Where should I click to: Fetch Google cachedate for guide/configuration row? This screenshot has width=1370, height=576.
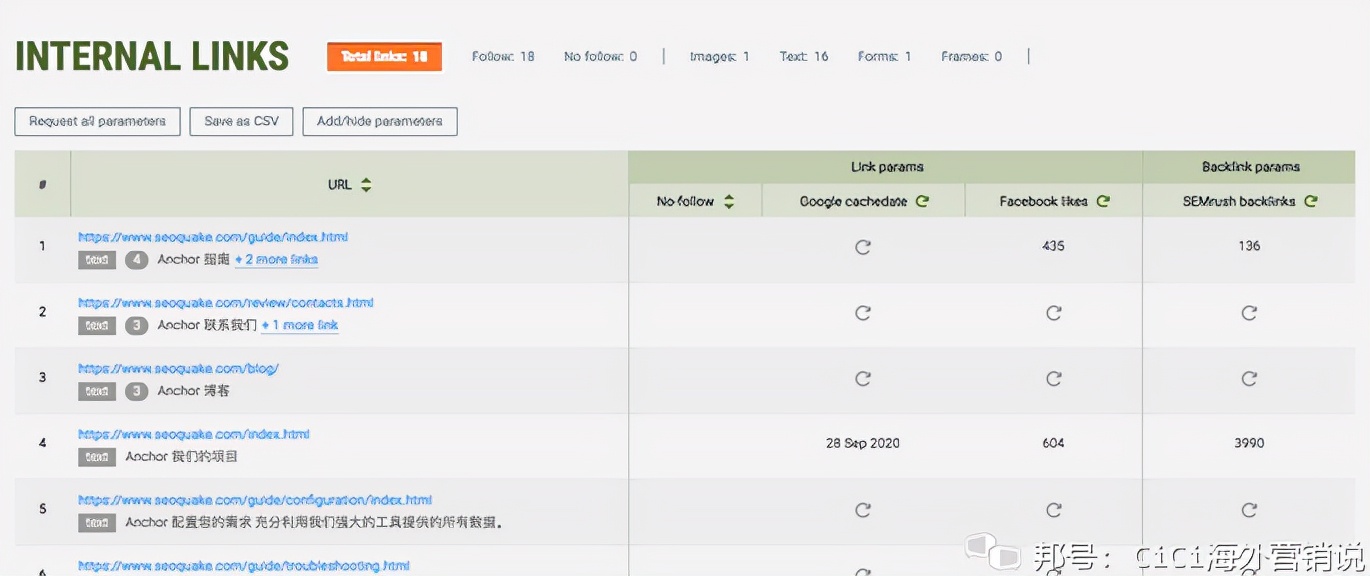coord(862,509)
